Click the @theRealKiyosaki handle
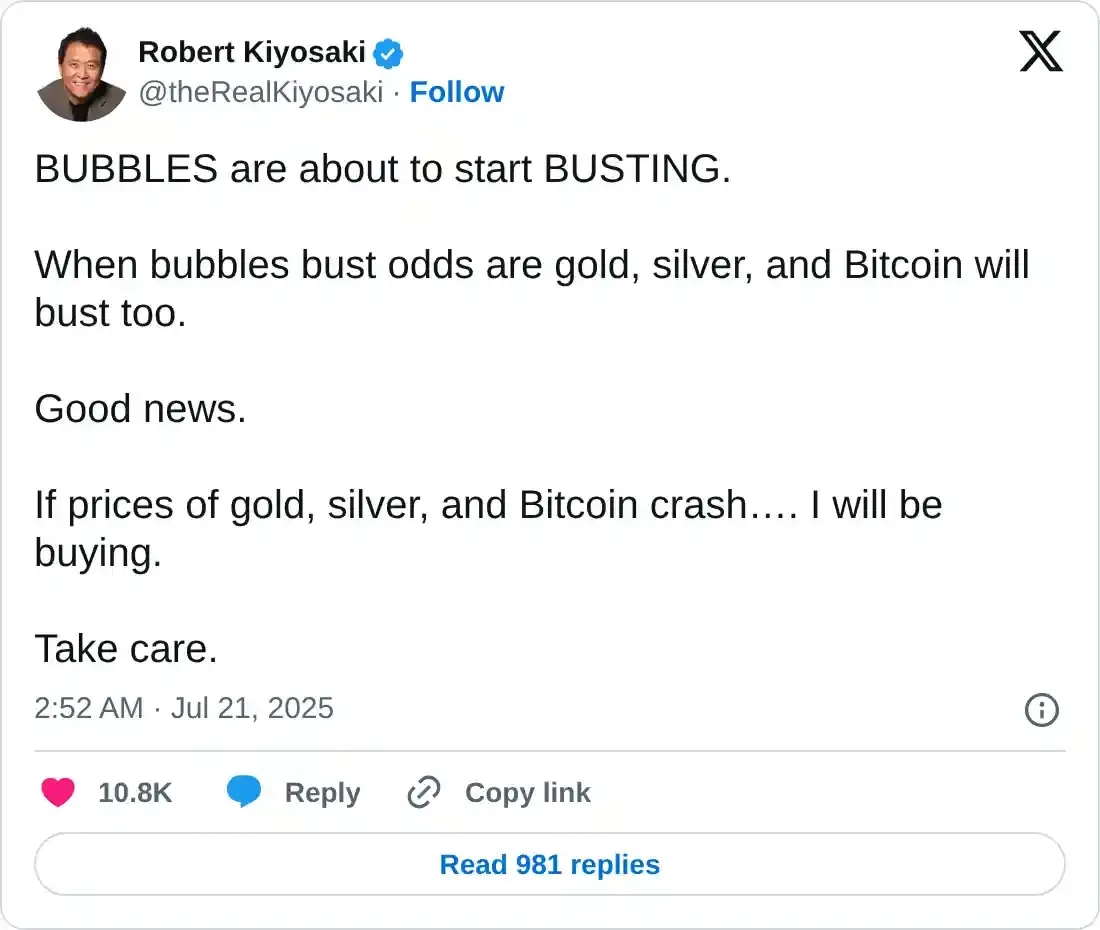 pyautogui.click(x=263, y=92)
